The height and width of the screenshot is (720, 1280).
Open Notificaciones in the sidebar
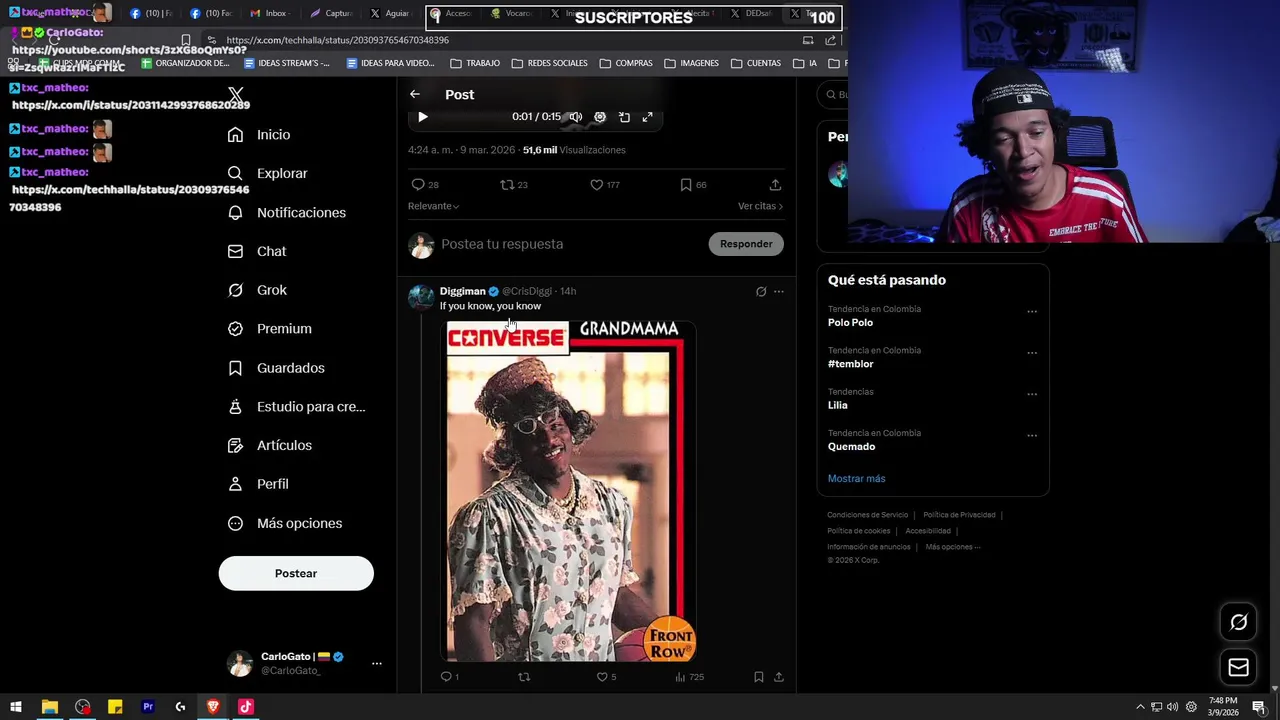286,212
